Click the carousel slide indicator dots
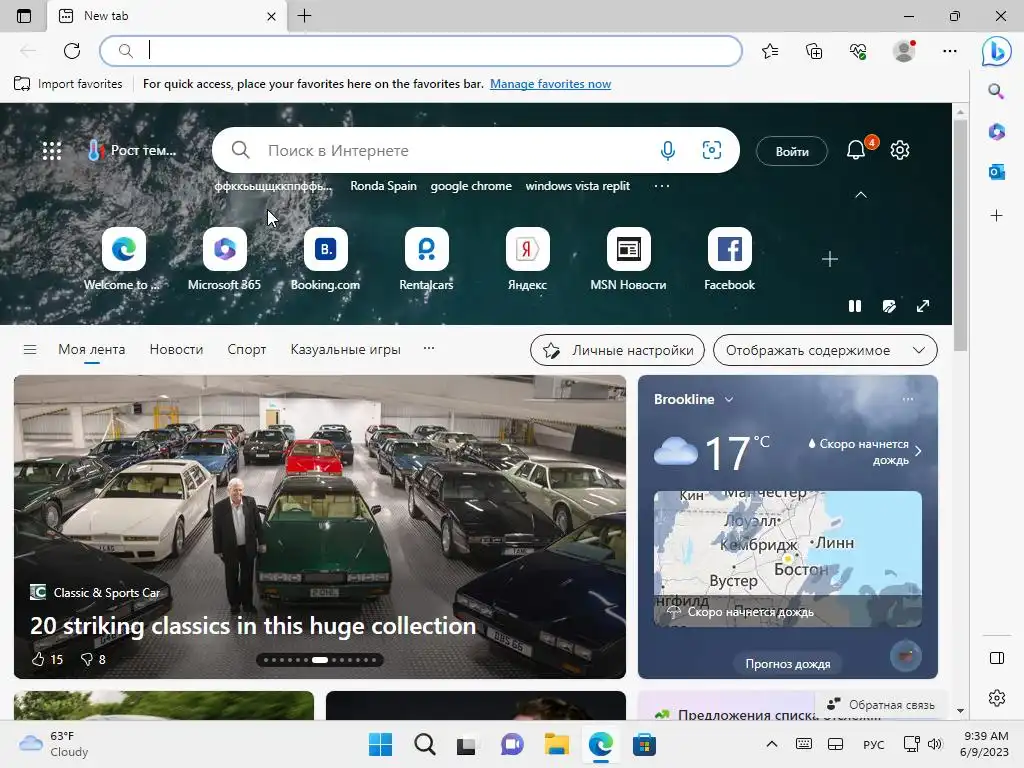This screenshot has height=768, width=1024. (320, 660)
